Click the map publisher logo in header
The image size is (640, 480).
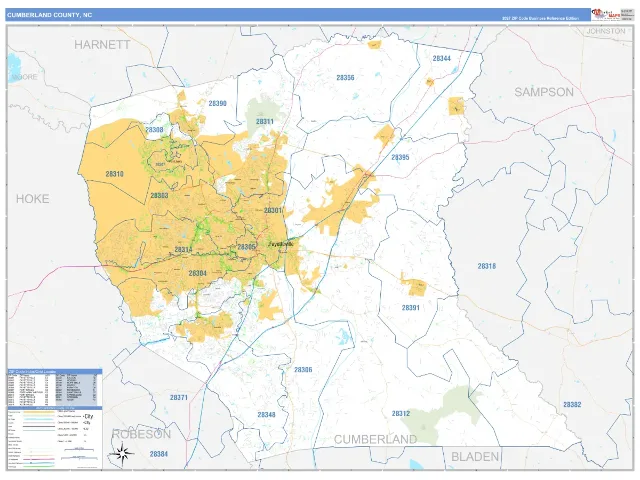point(605,14)
